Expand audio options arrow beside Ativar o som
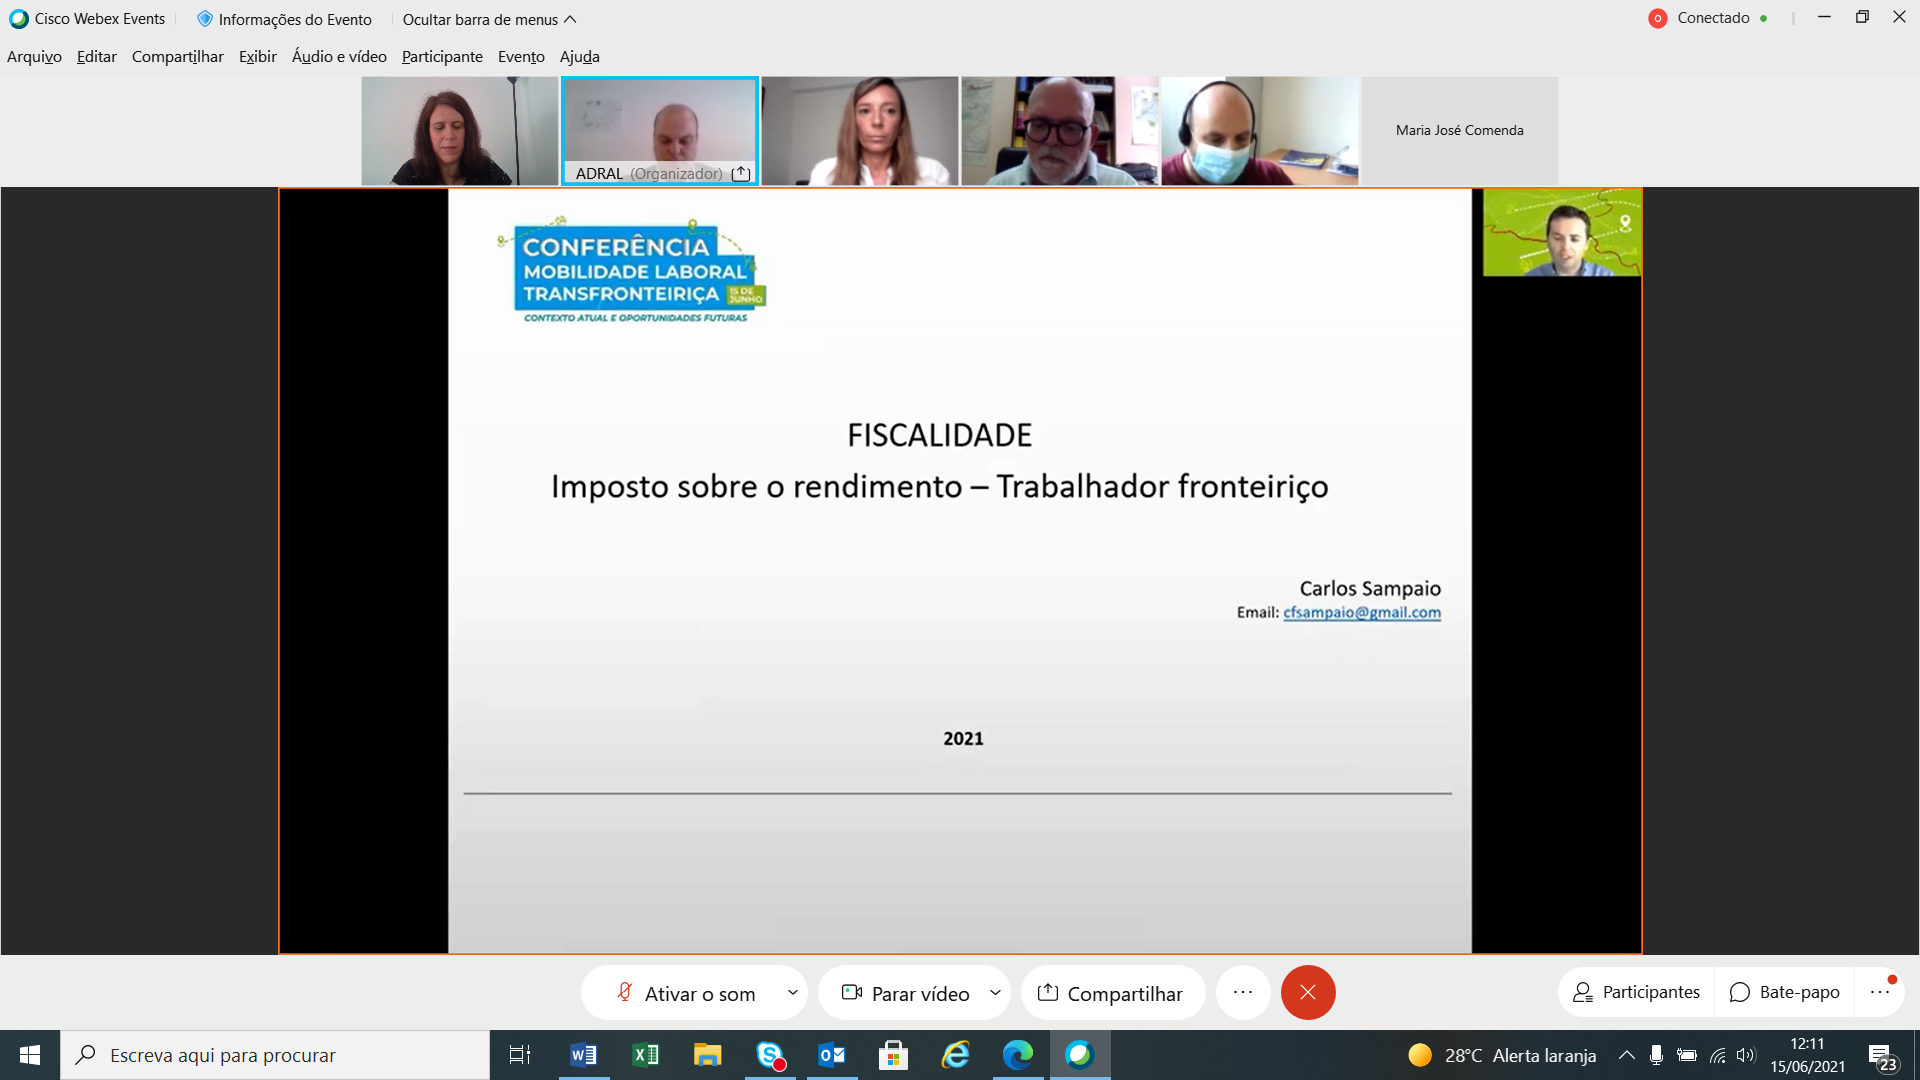The image size is (1920, 1080). click(793, 993)
